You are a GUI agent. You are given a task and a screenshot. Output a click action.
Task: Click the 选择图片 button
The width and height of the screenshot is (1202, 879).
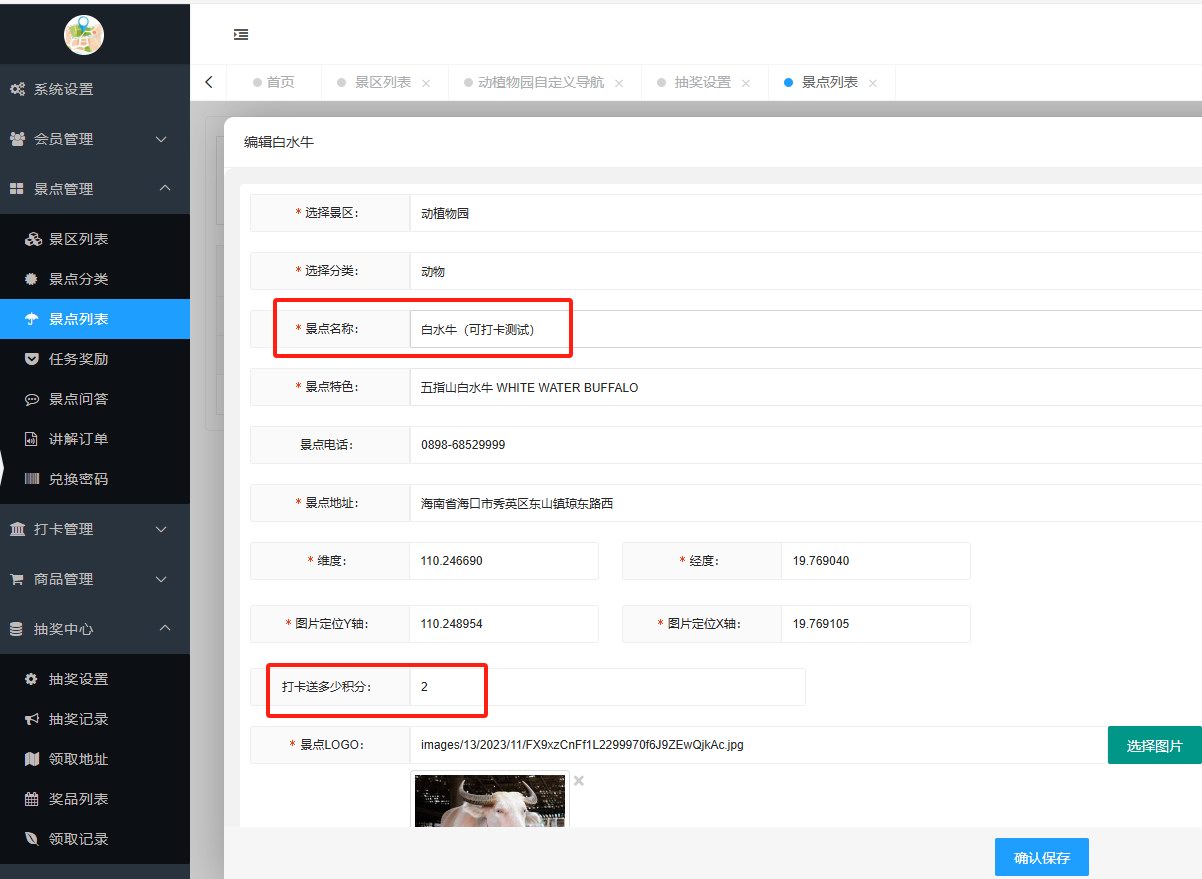click(1154, 745)
